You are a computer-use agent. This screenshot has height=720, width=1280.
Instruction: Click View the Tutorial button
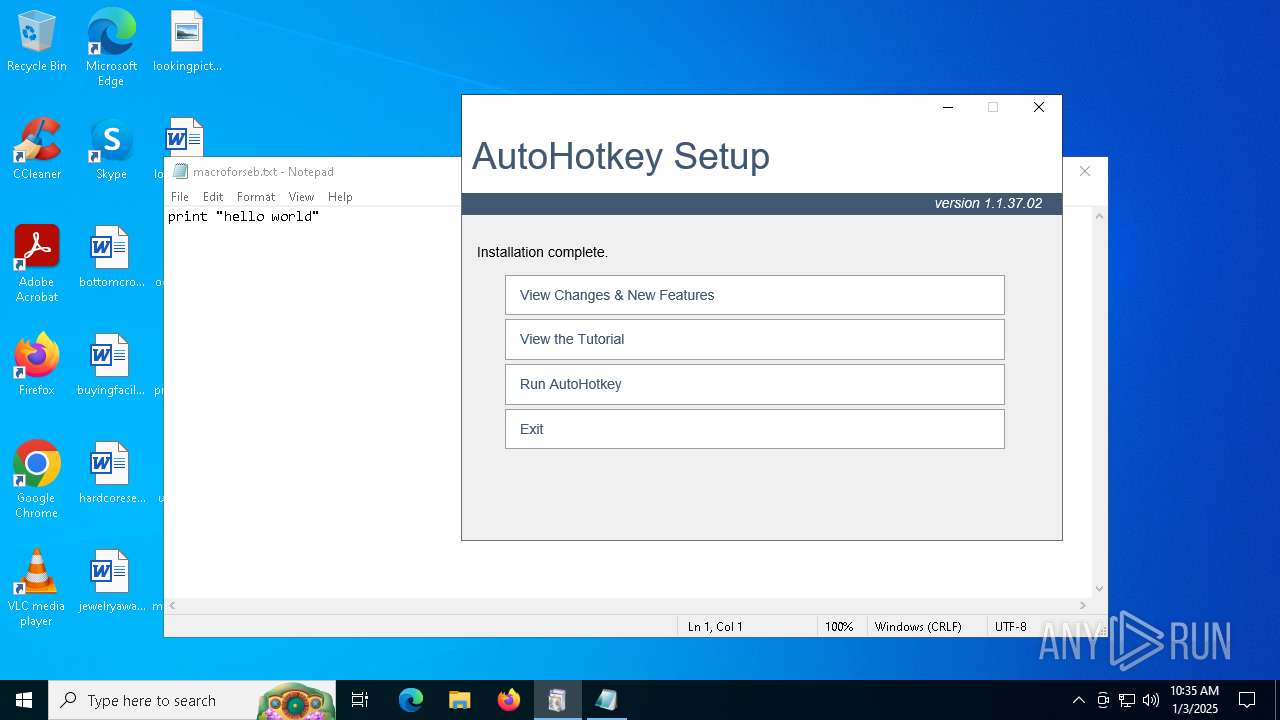(755, 339)
